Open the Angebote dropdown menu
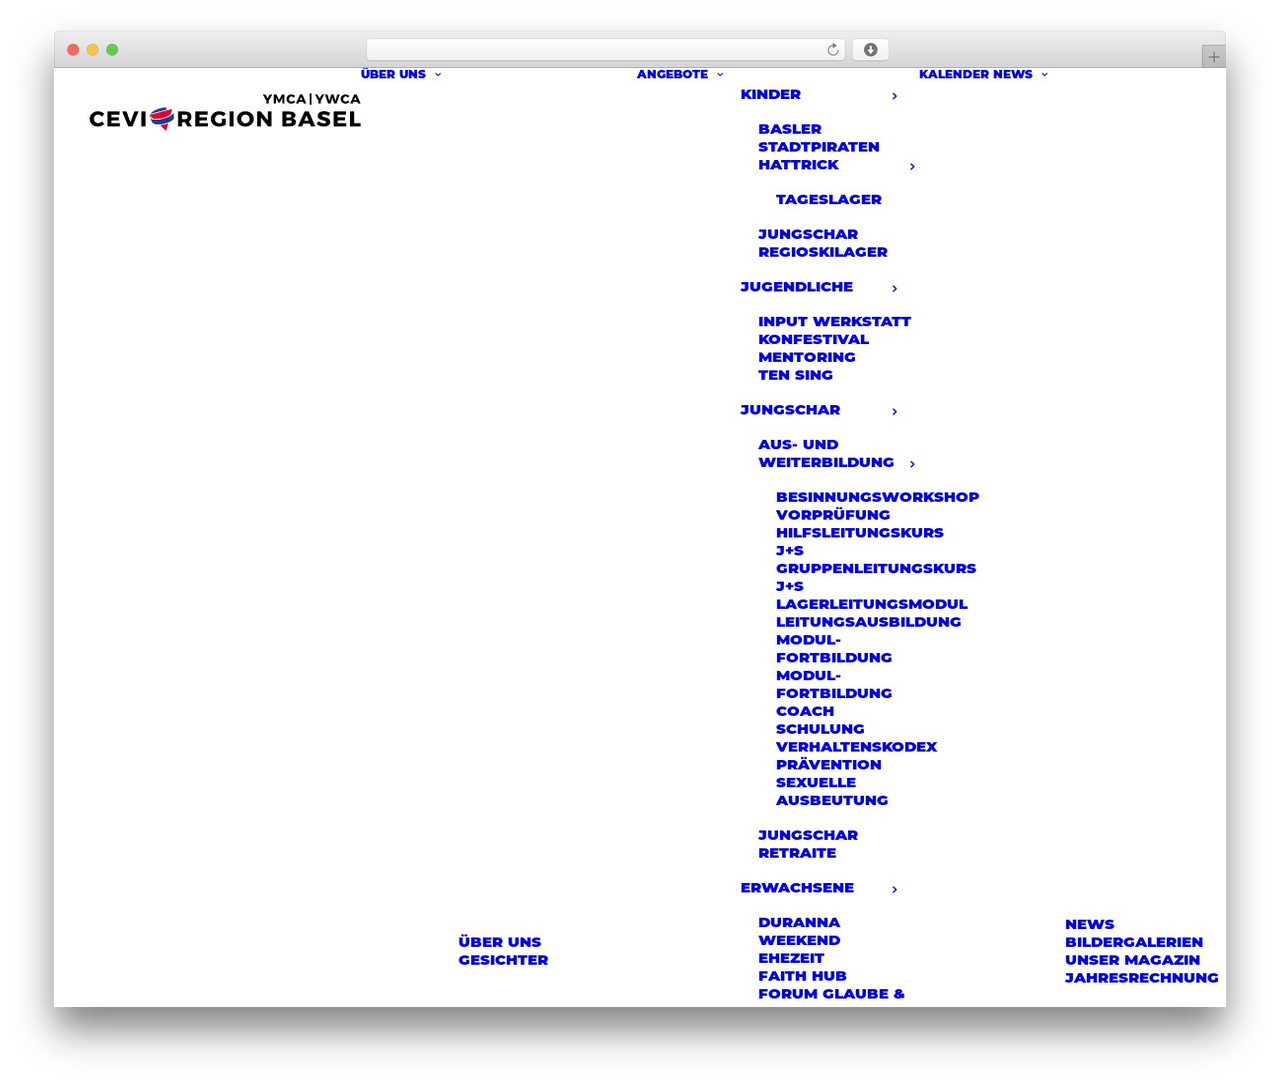Screen dimensions: 1280x1084 (680, 74)
